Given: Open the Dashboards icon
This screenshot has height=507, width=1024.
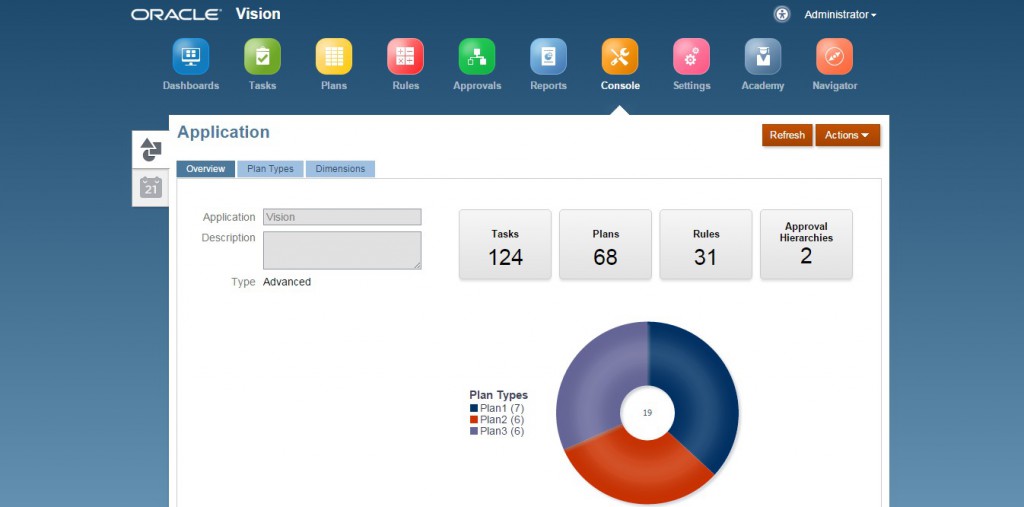Looking at the screenshot, I should pyautogui.click(x=191, y=56).
